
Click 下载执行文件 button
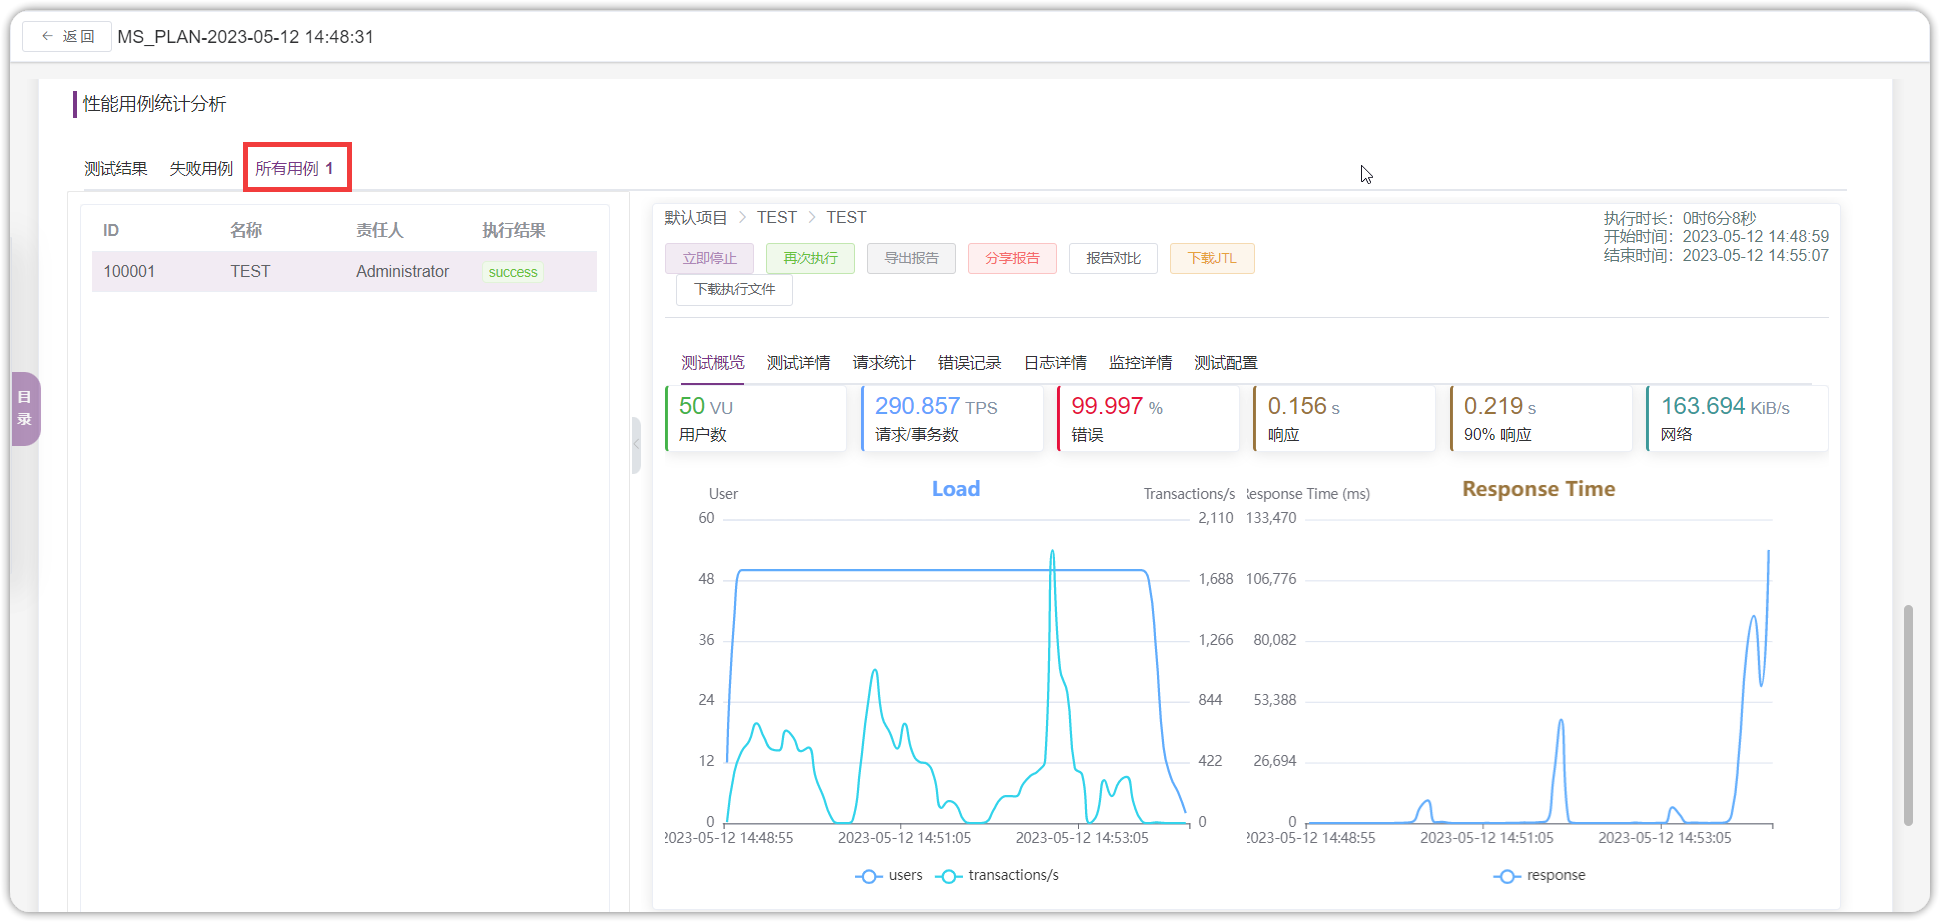[734, 289]
